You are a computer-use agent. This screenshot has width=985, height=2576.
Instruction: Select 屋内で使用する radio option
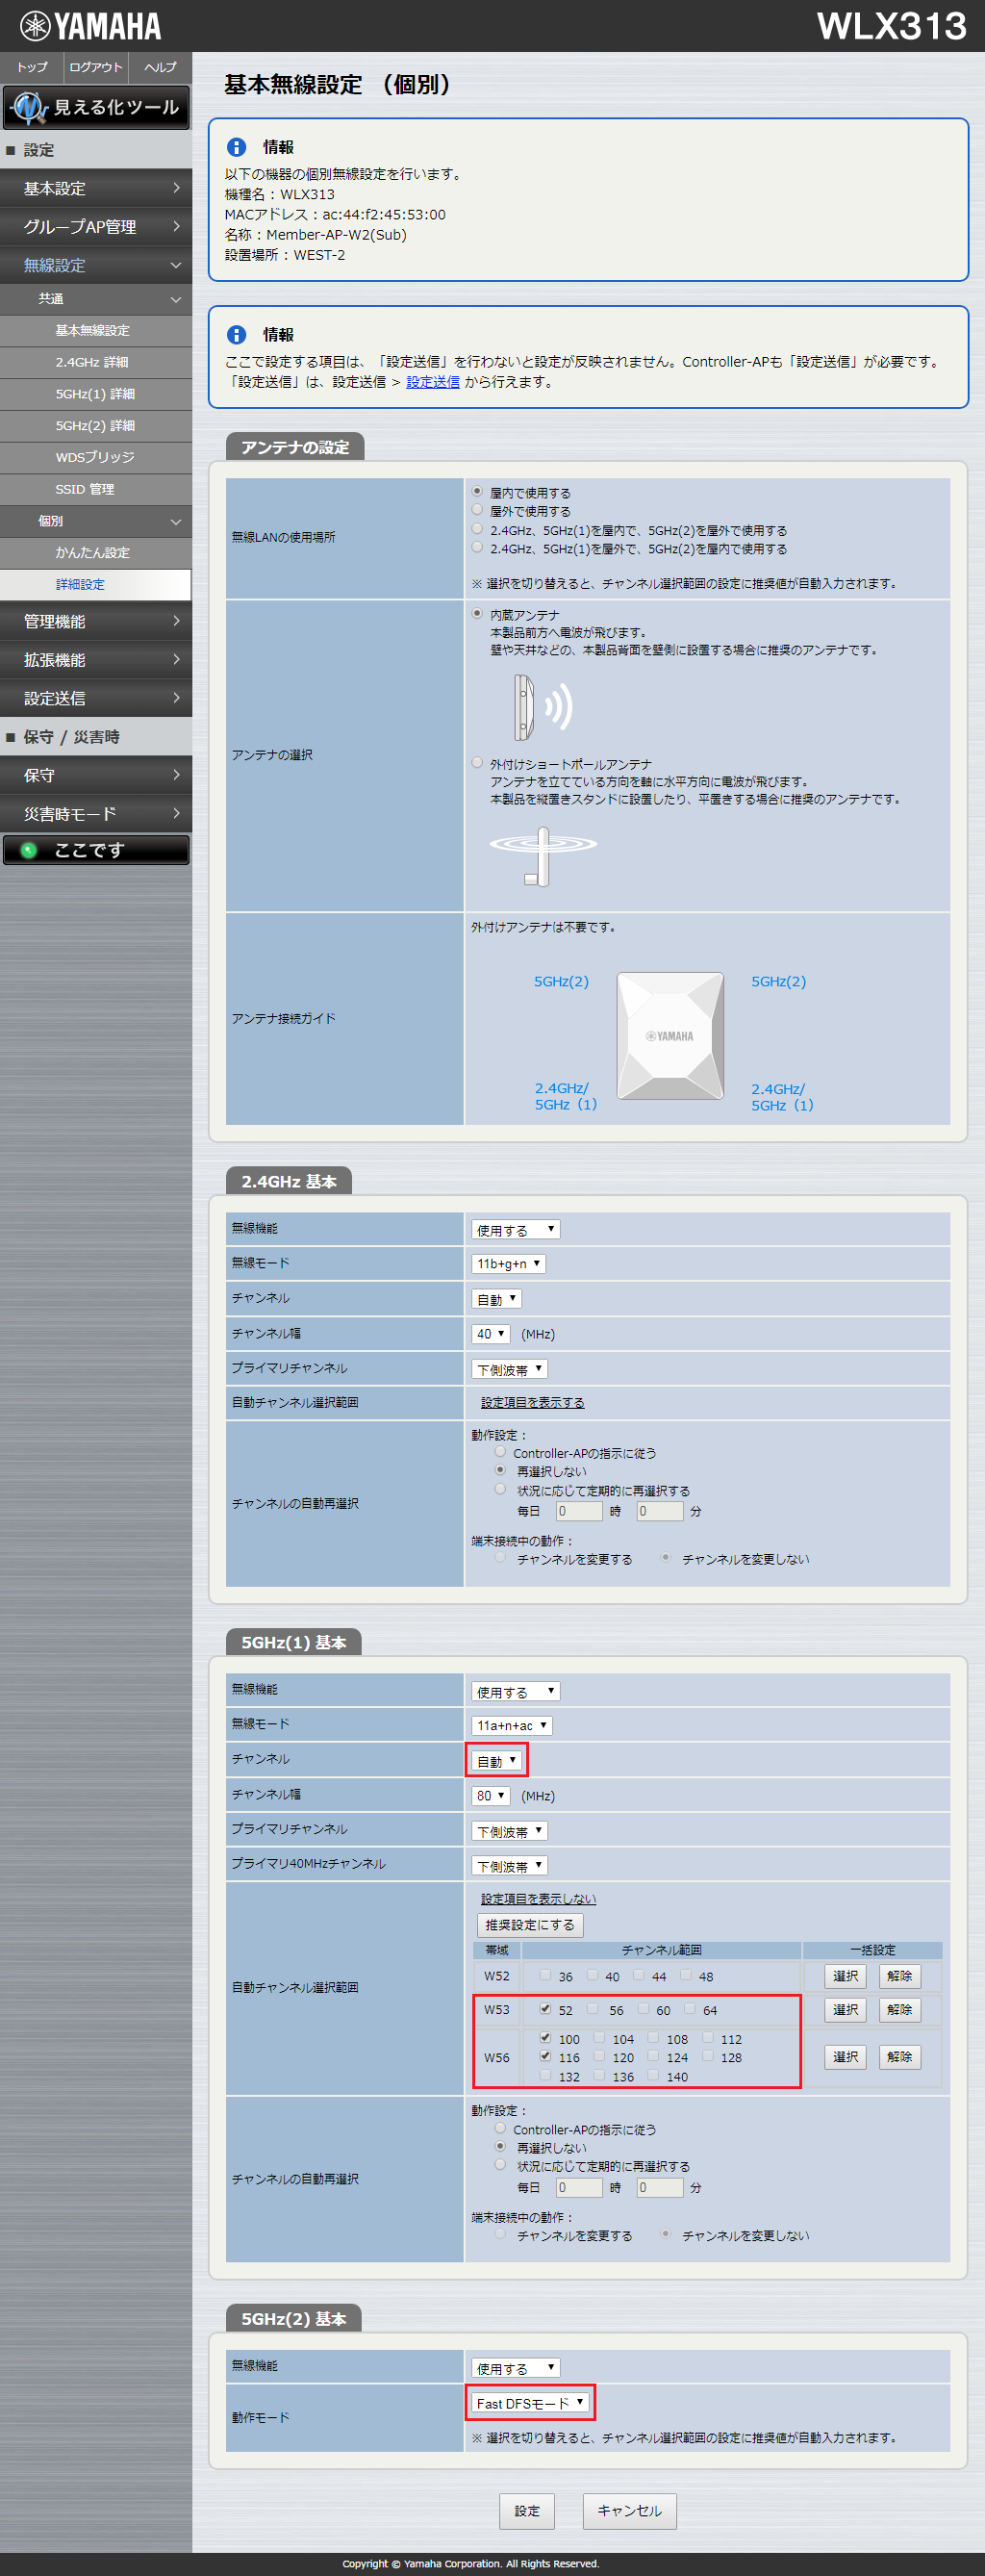point(477,491)
